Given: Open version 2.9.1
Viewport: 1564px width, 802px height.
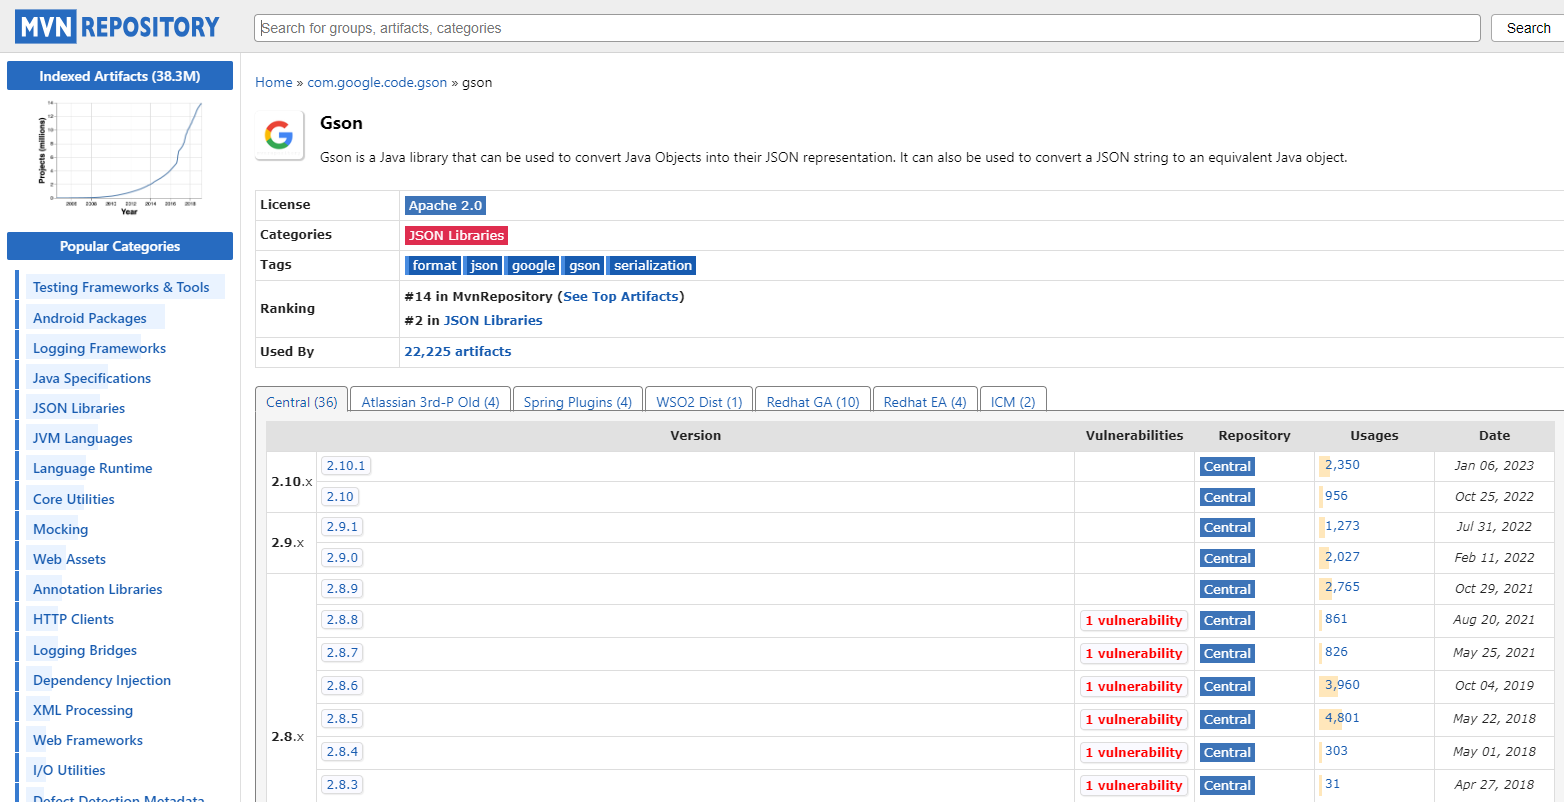Looking at the screenshot, I should pos(342,526).
